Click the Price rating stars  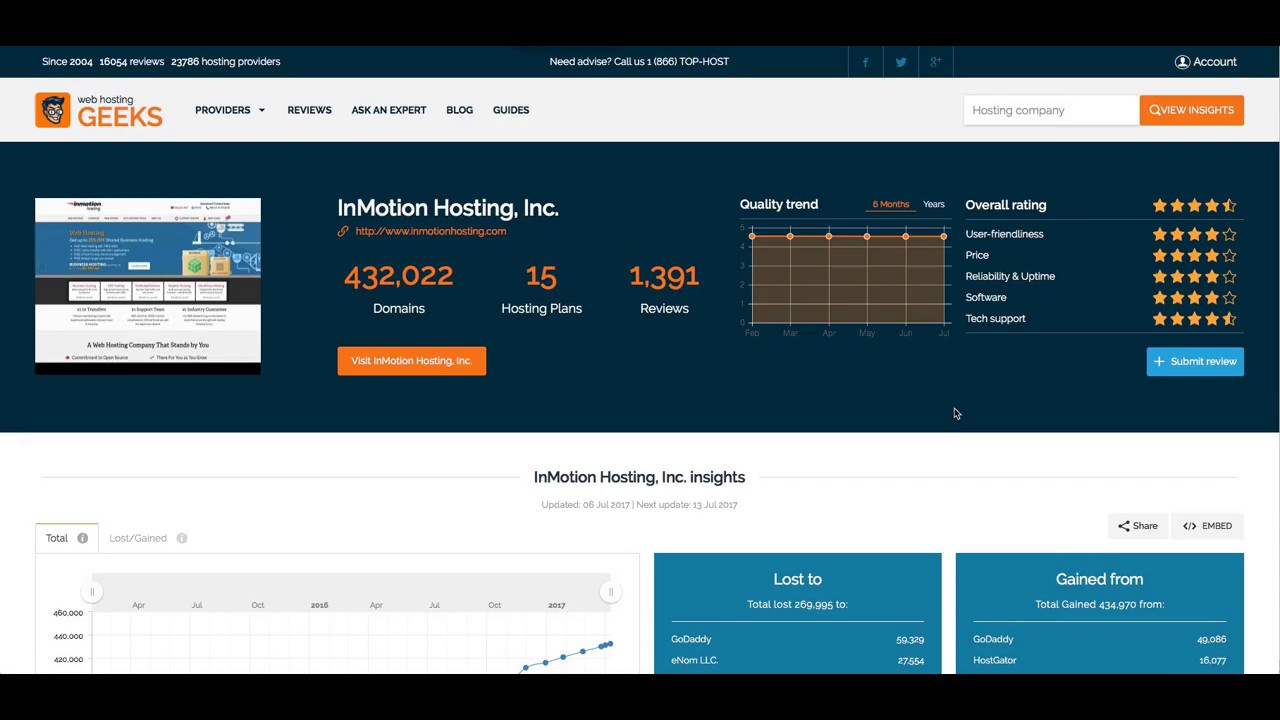(x=1194, y=255)
